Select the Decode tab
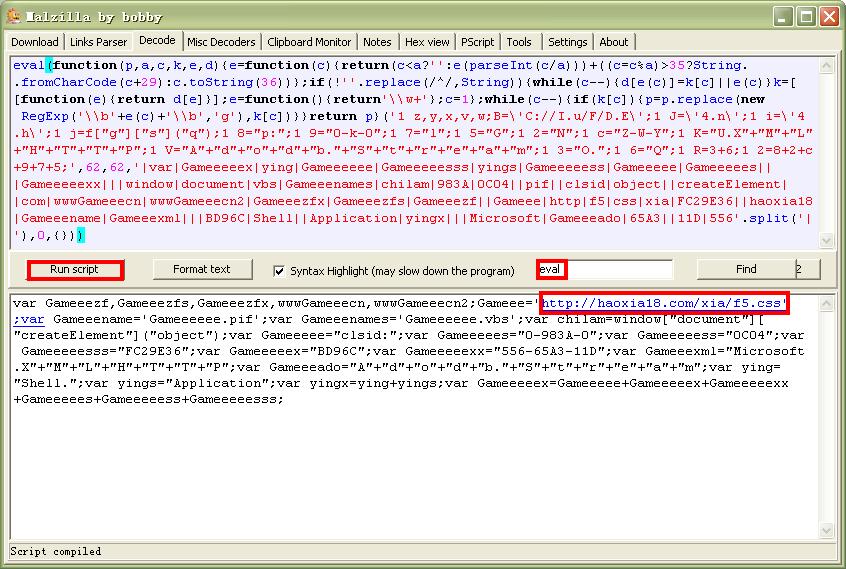Image resolution: width=846 pixels, height=569 pixels. (x=157, y=40)
